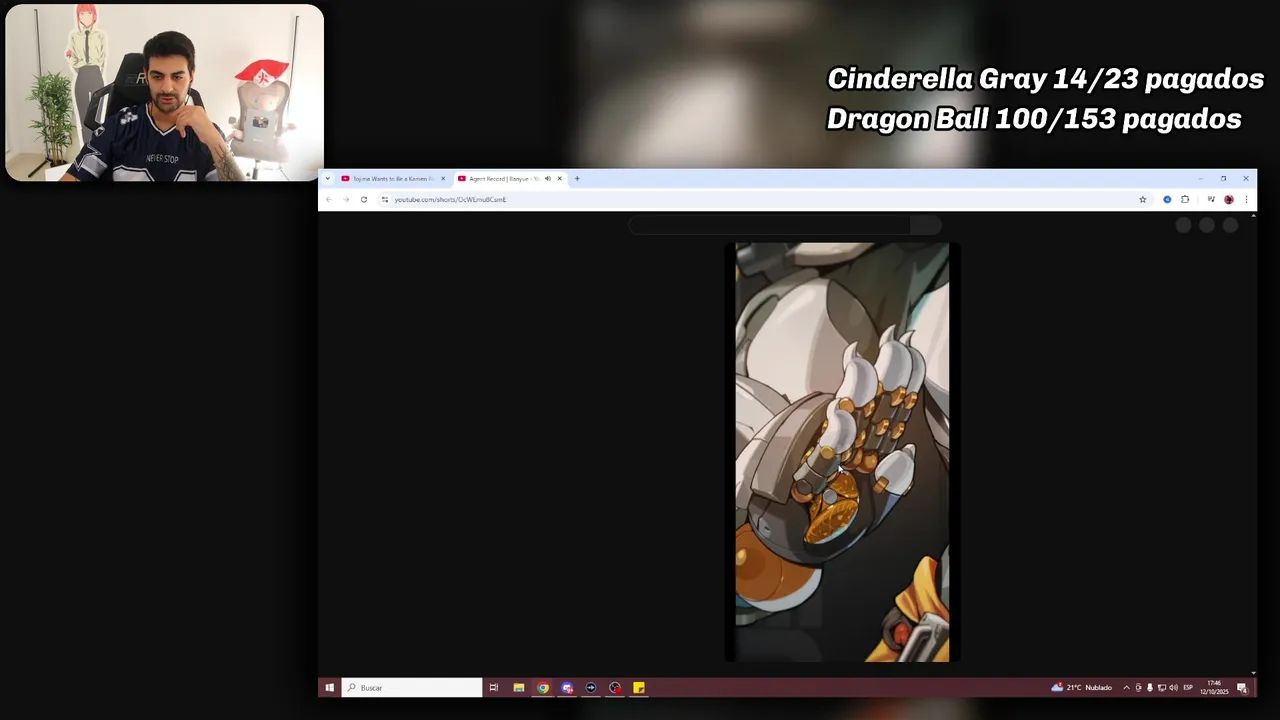
Task: Expand hidden system tray icons chevron
Action: (1127, 688)
